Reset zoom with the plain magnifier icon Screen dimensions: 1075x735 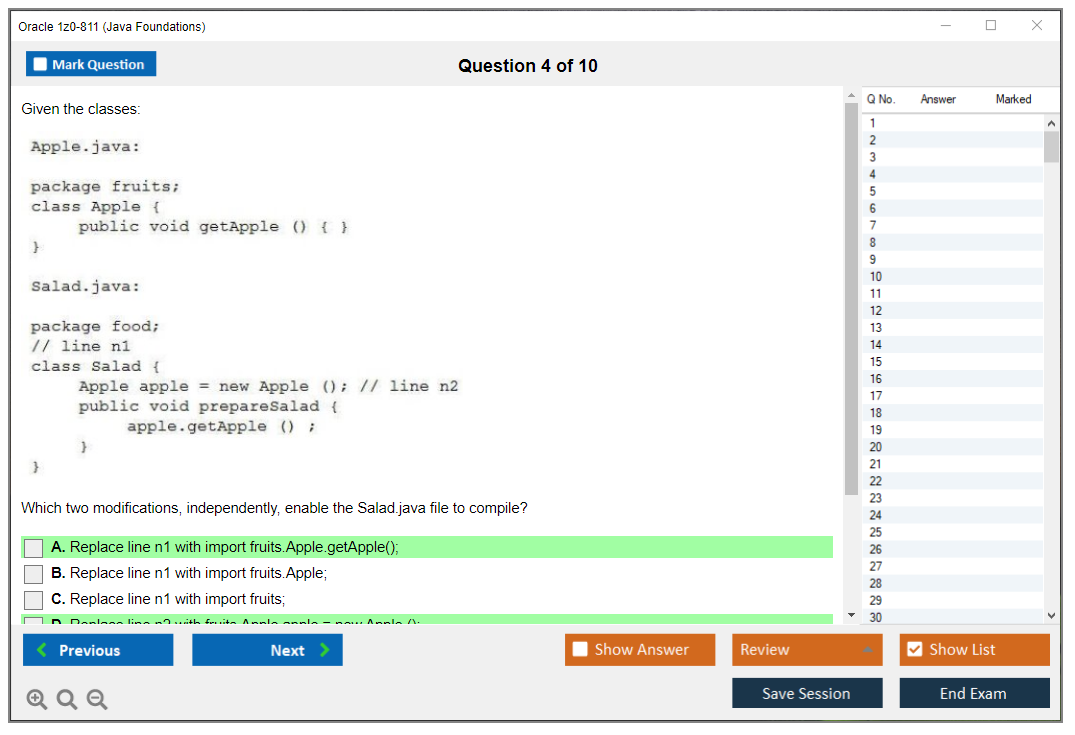pos(66,699)
